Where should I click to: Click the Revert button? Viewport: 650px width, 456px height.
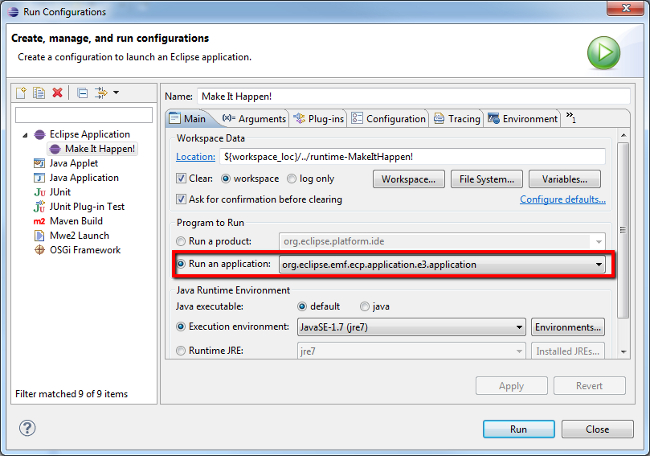589,386
